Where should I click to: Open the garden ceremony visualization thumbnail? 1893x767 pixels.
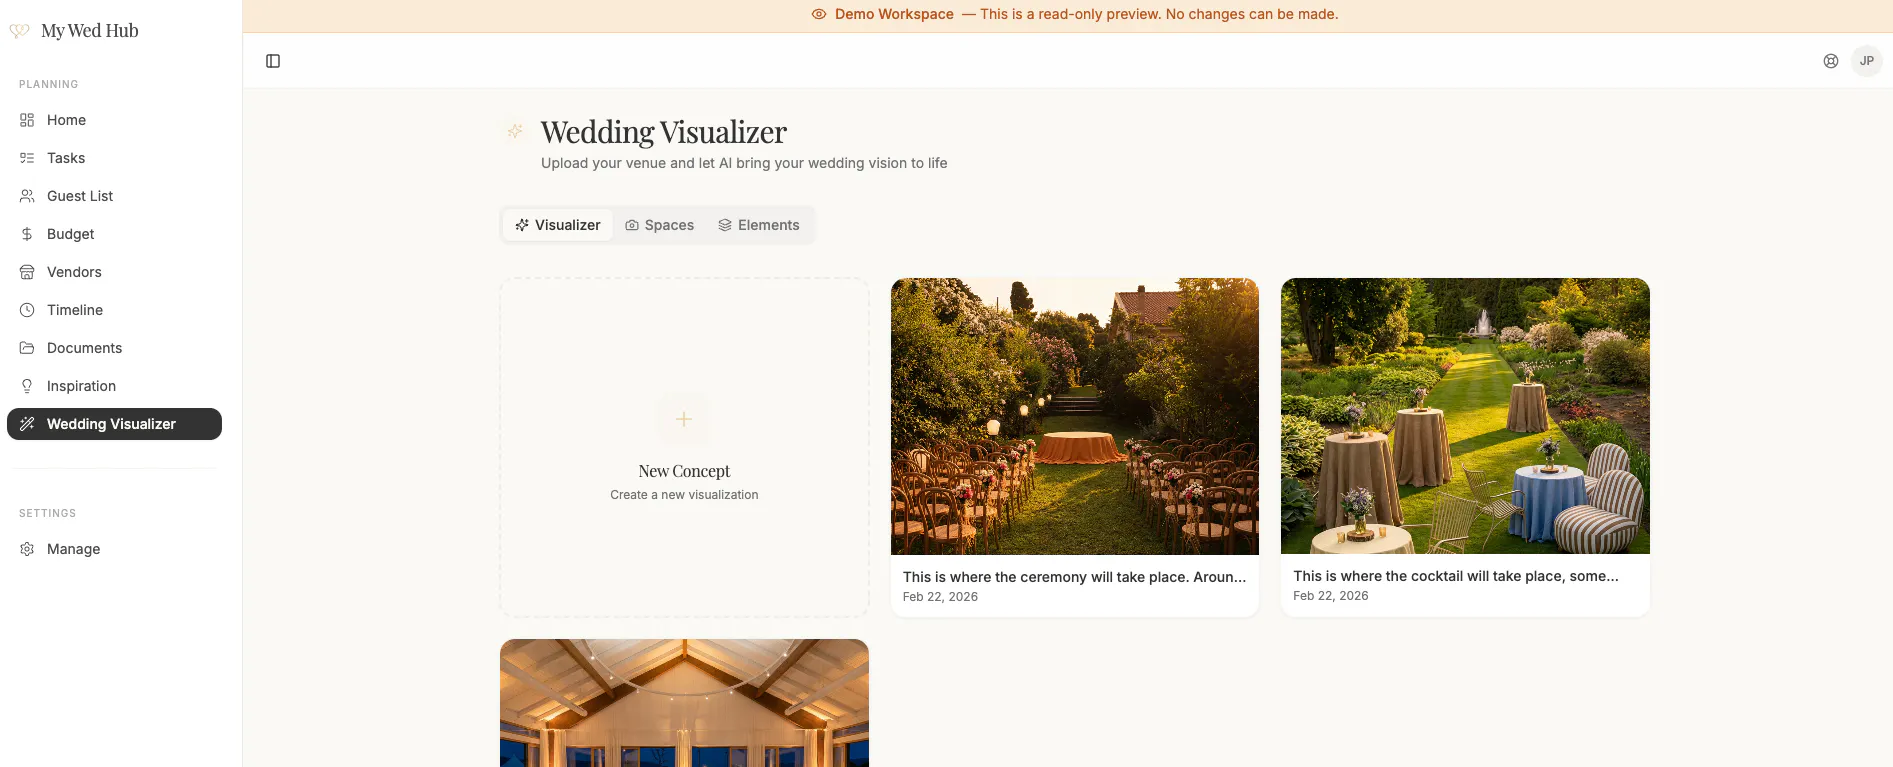[x=1075, y=416]
